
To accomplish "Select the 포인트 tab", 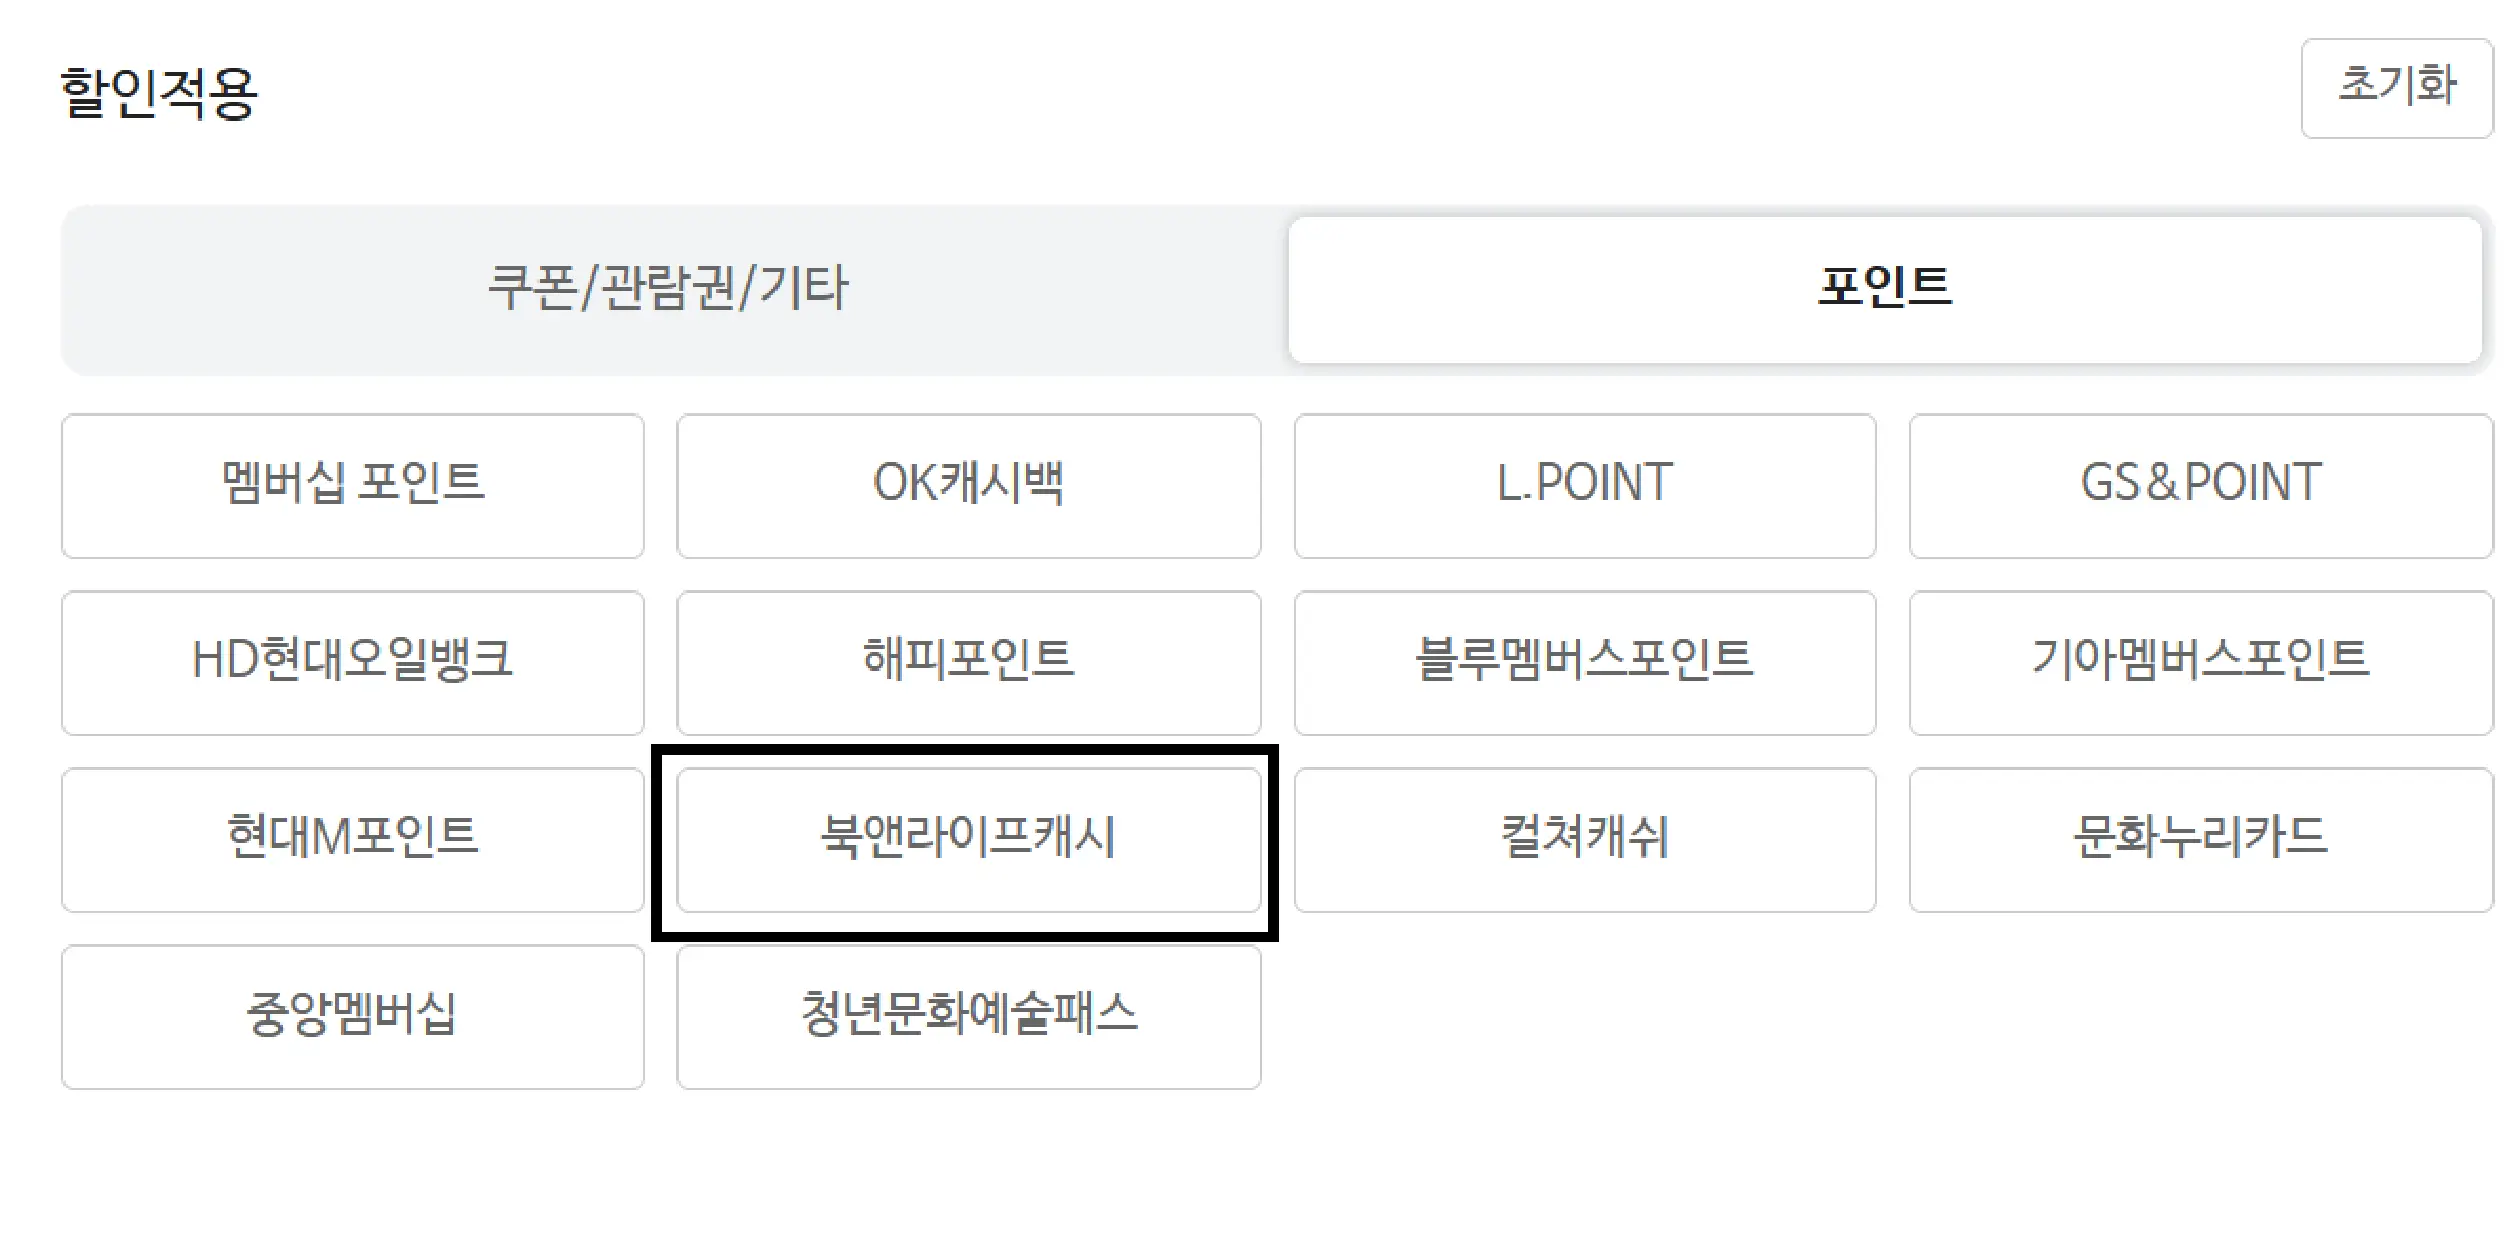I will pos(1884,290).
